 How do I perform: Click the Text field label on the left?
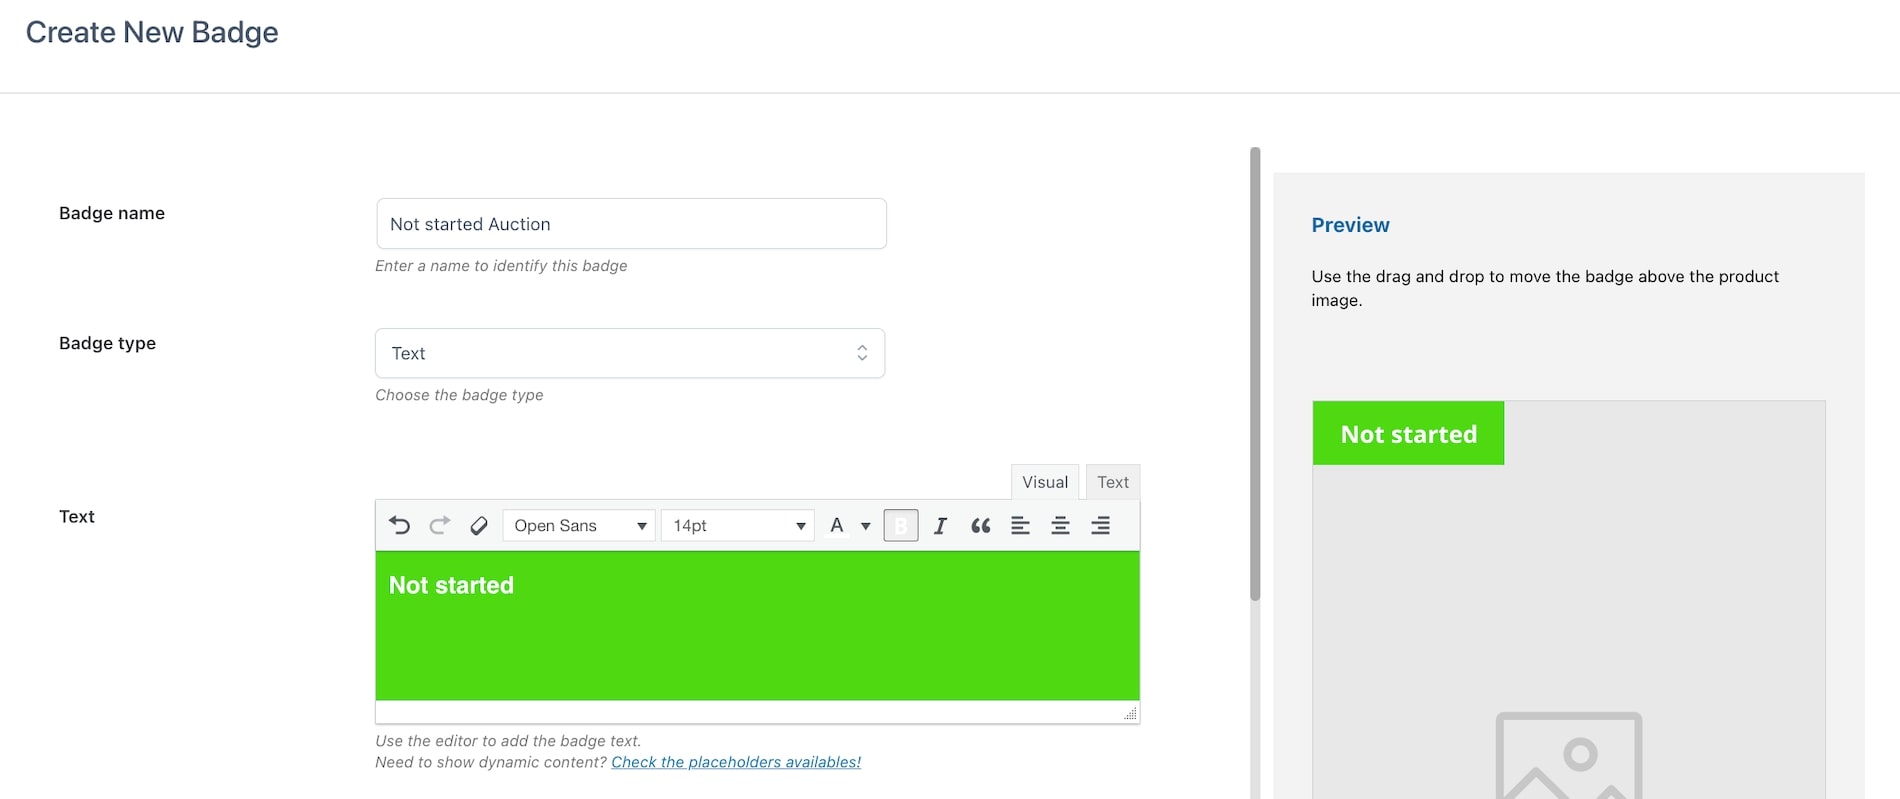[77, 516]
